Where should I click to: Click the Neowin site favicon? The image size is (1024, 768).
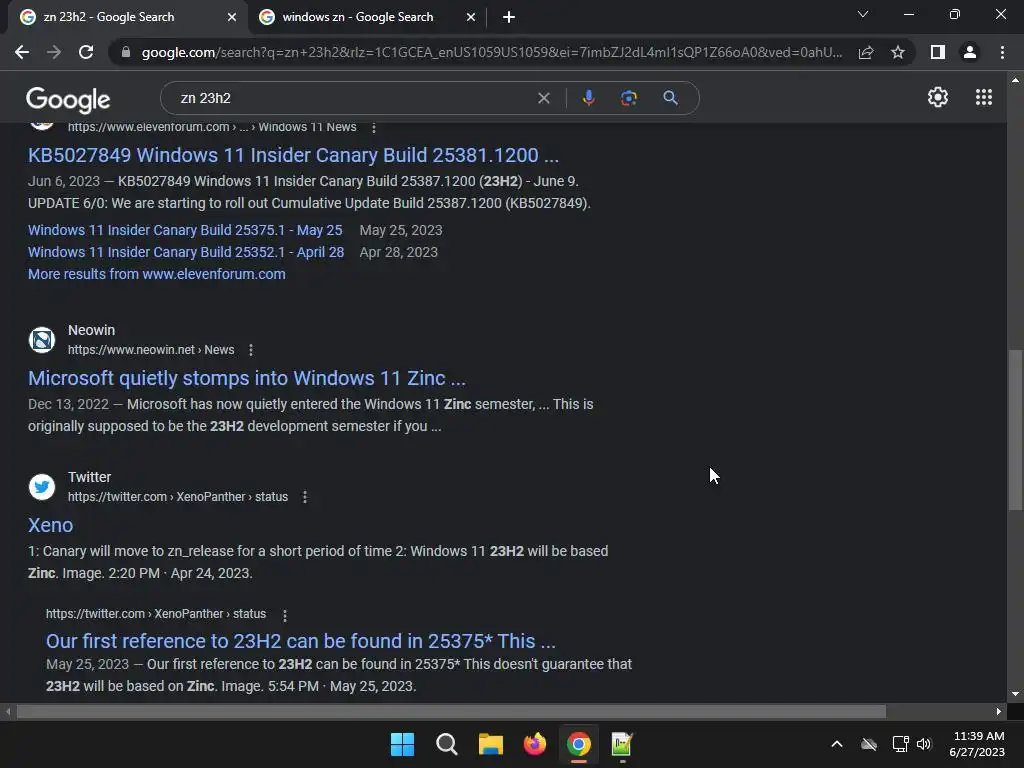click(x=42, y=340)
